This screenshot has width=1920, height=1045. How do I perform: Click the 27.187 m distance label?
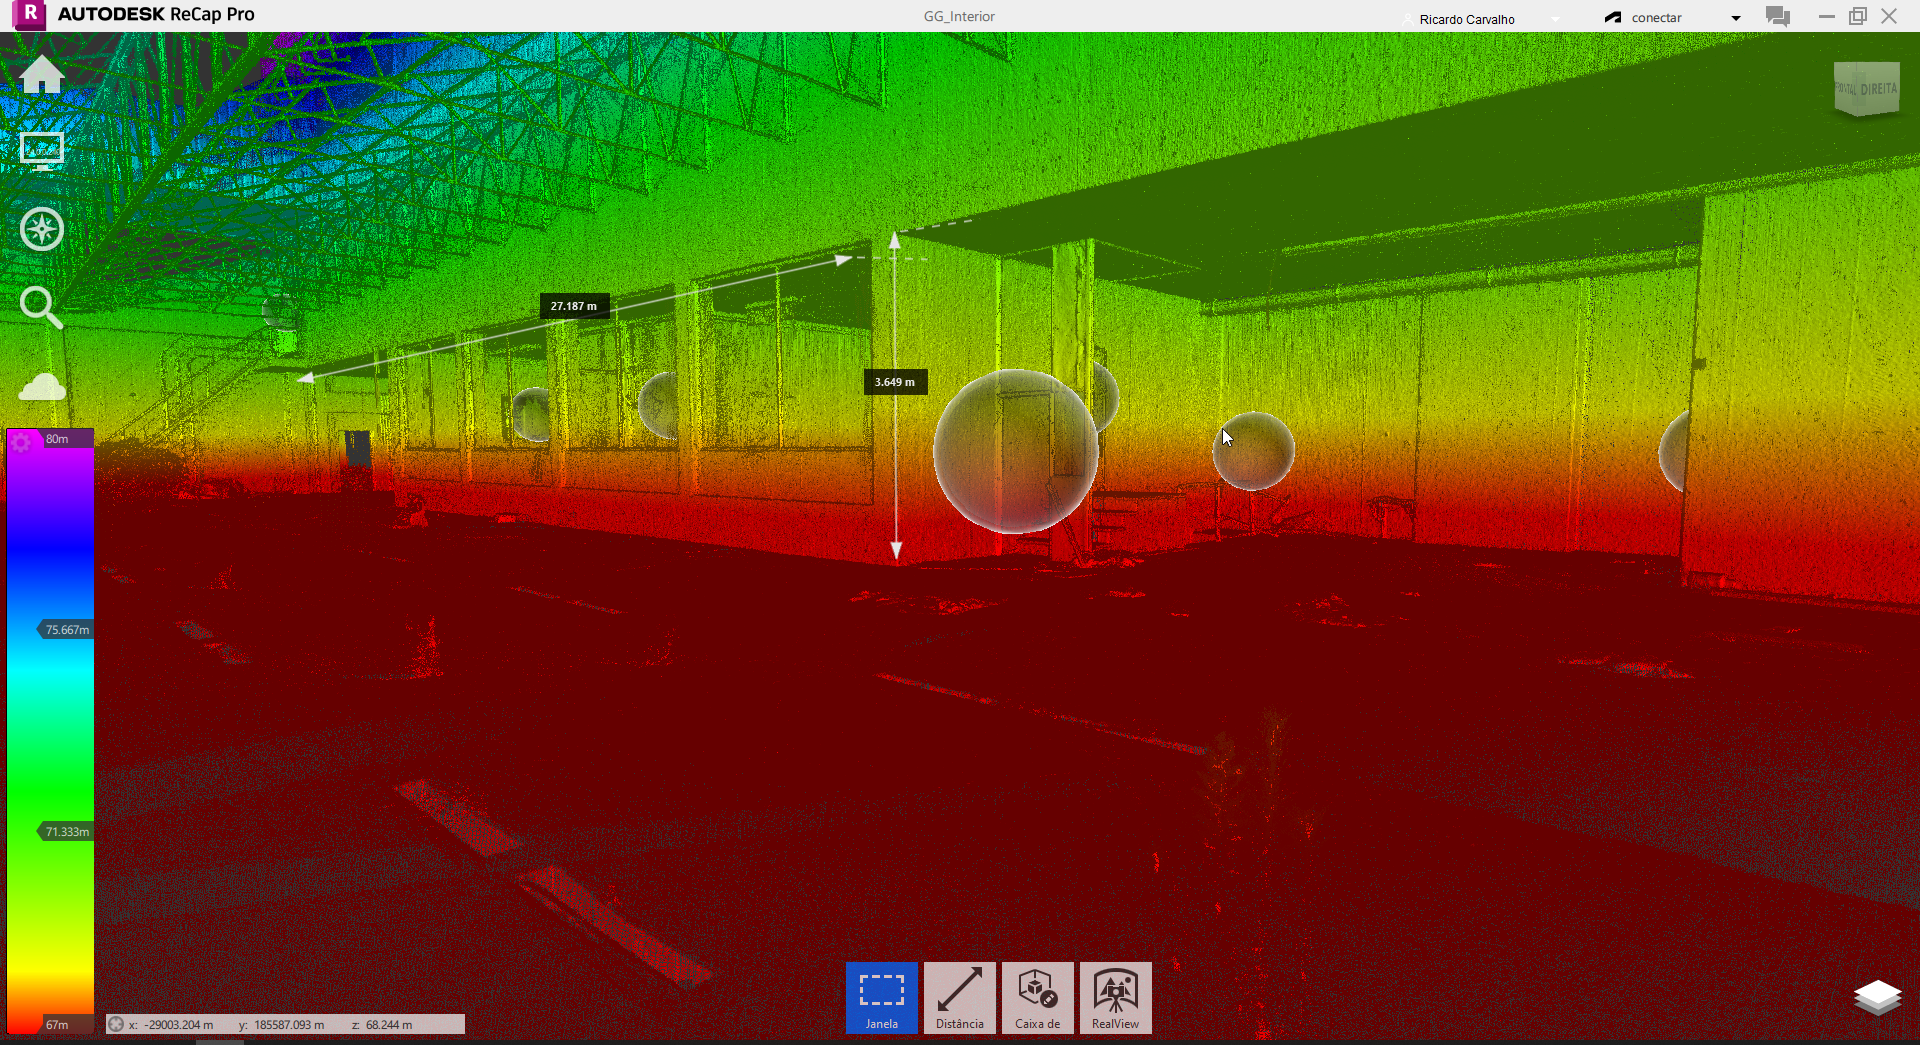[x=574, y=306]
